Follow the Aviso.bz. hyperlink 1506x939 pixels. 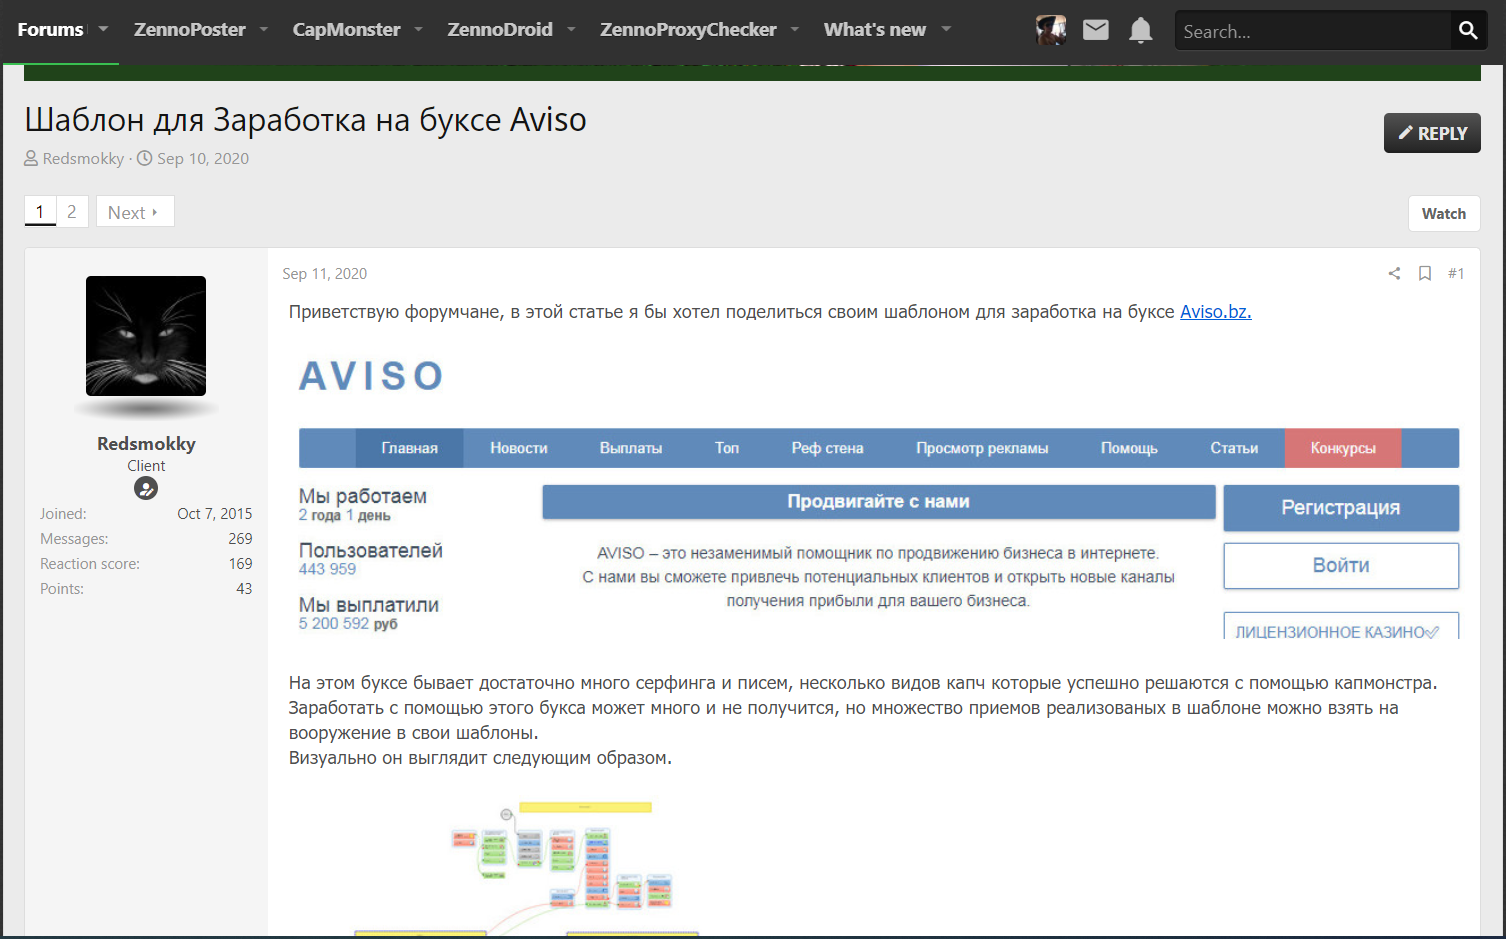pos(1216,312)
